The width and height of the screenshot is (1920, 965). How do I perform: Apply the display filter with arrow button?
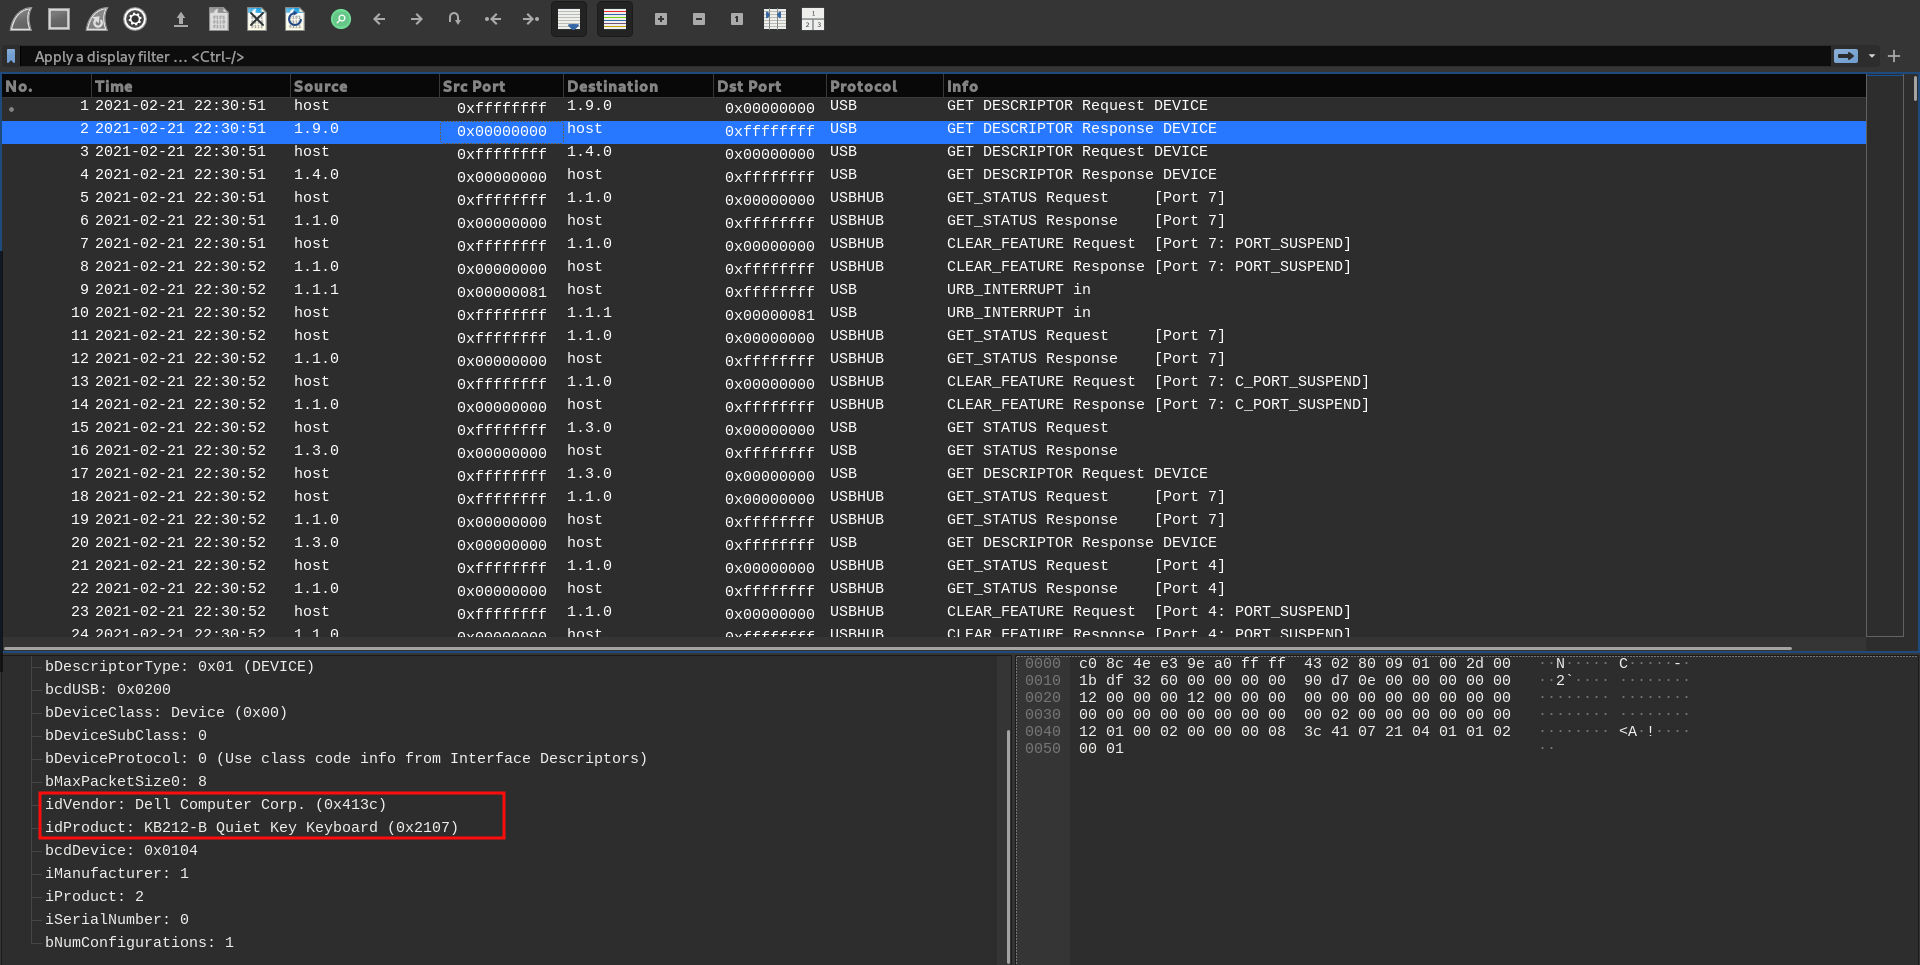(x=1846, y=57)
